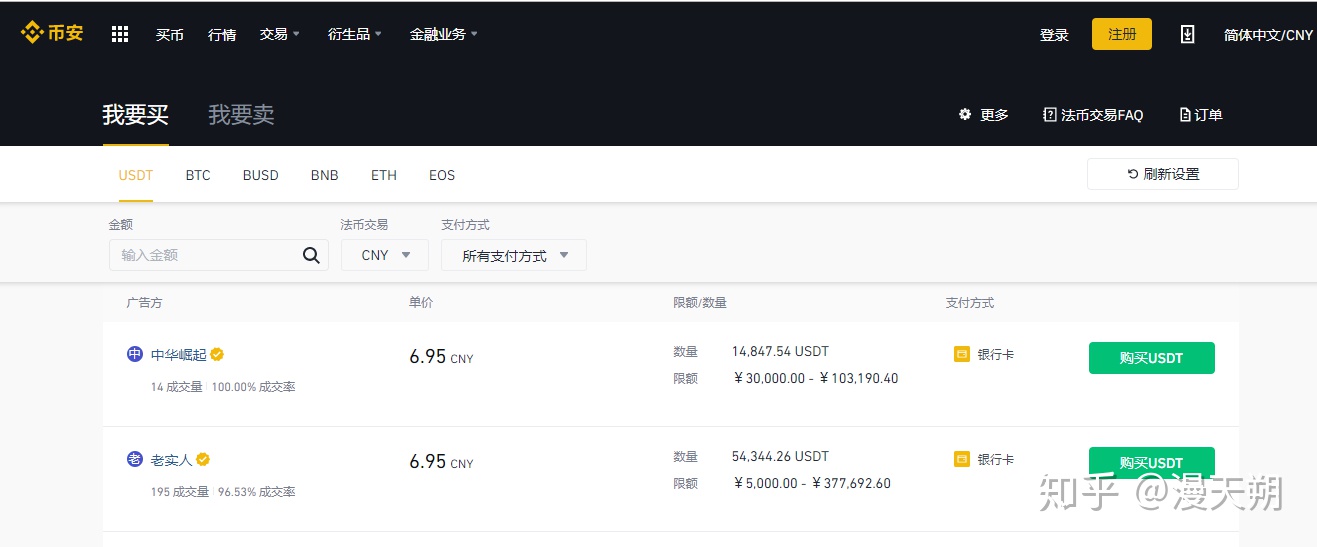Viewport: 1317px width, 547px height.
Task: Click the 登录 login link
Action: pyautogui.click(x=1054, y=35)
